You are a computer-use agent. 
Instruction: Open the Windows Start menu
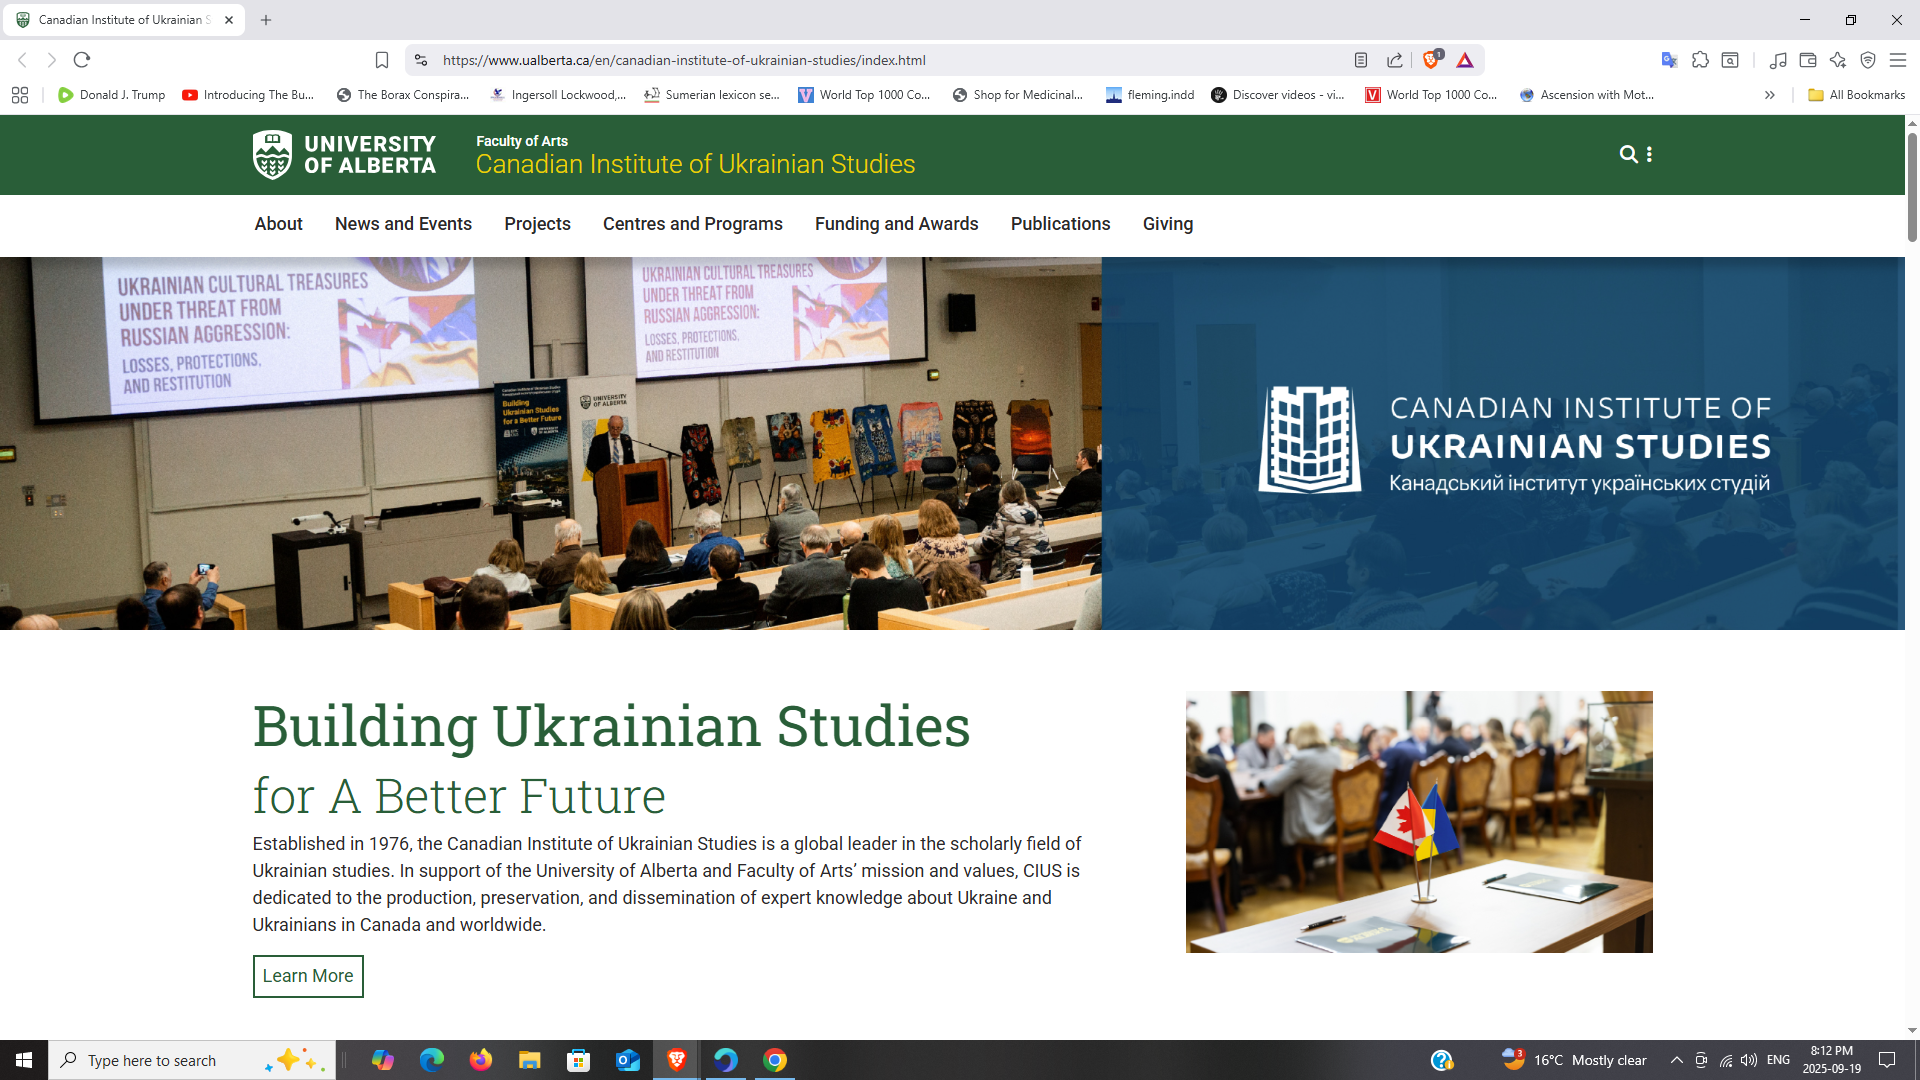[x=24, y=1060]
